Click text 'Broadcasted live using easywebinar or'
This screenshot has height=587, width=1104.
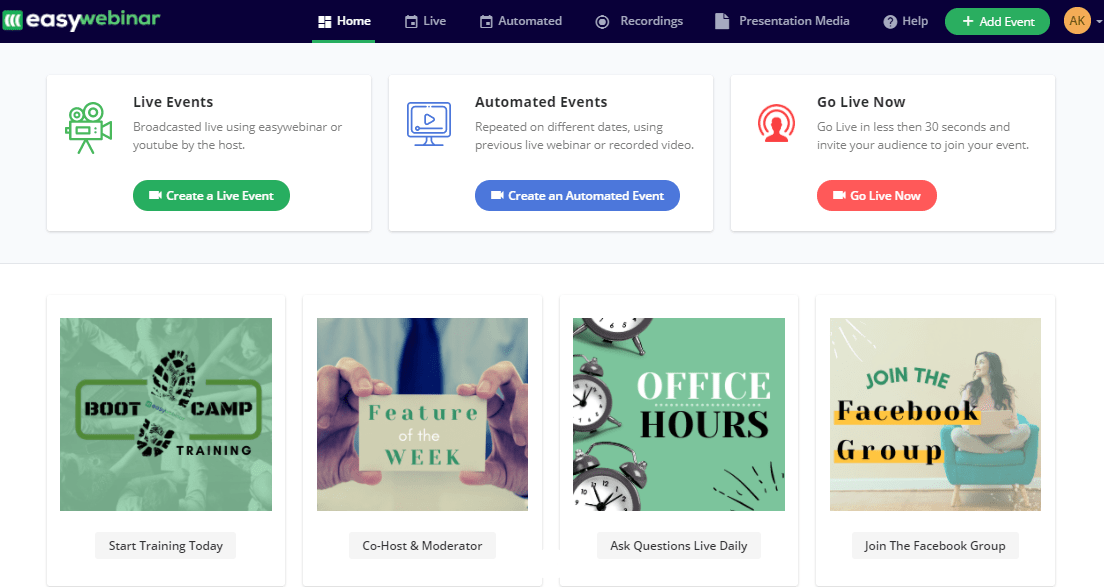237,127
